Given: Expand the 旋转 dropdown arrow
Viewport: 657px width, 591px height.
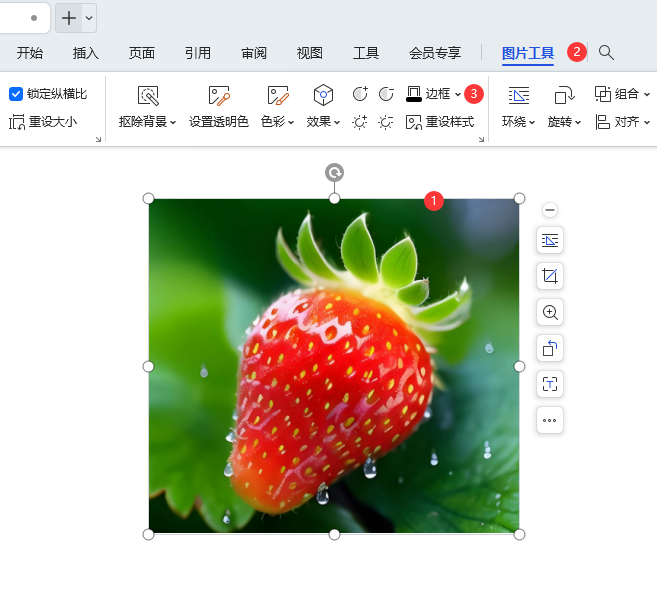Looking at the screenshot, I should [x=578, y=122].
